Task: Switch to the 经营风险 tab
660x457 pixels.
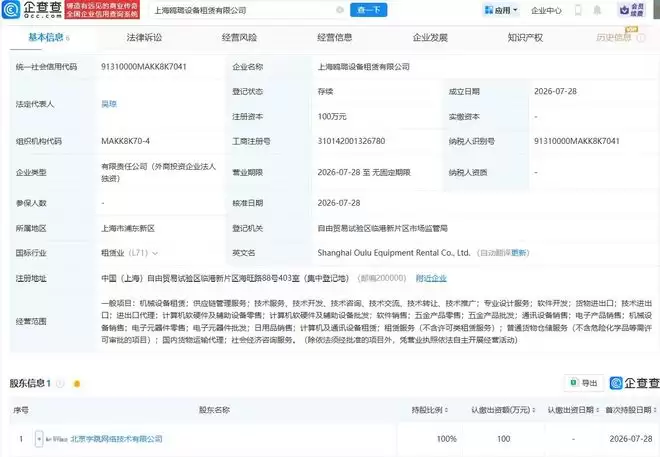Action: point(239,37)
